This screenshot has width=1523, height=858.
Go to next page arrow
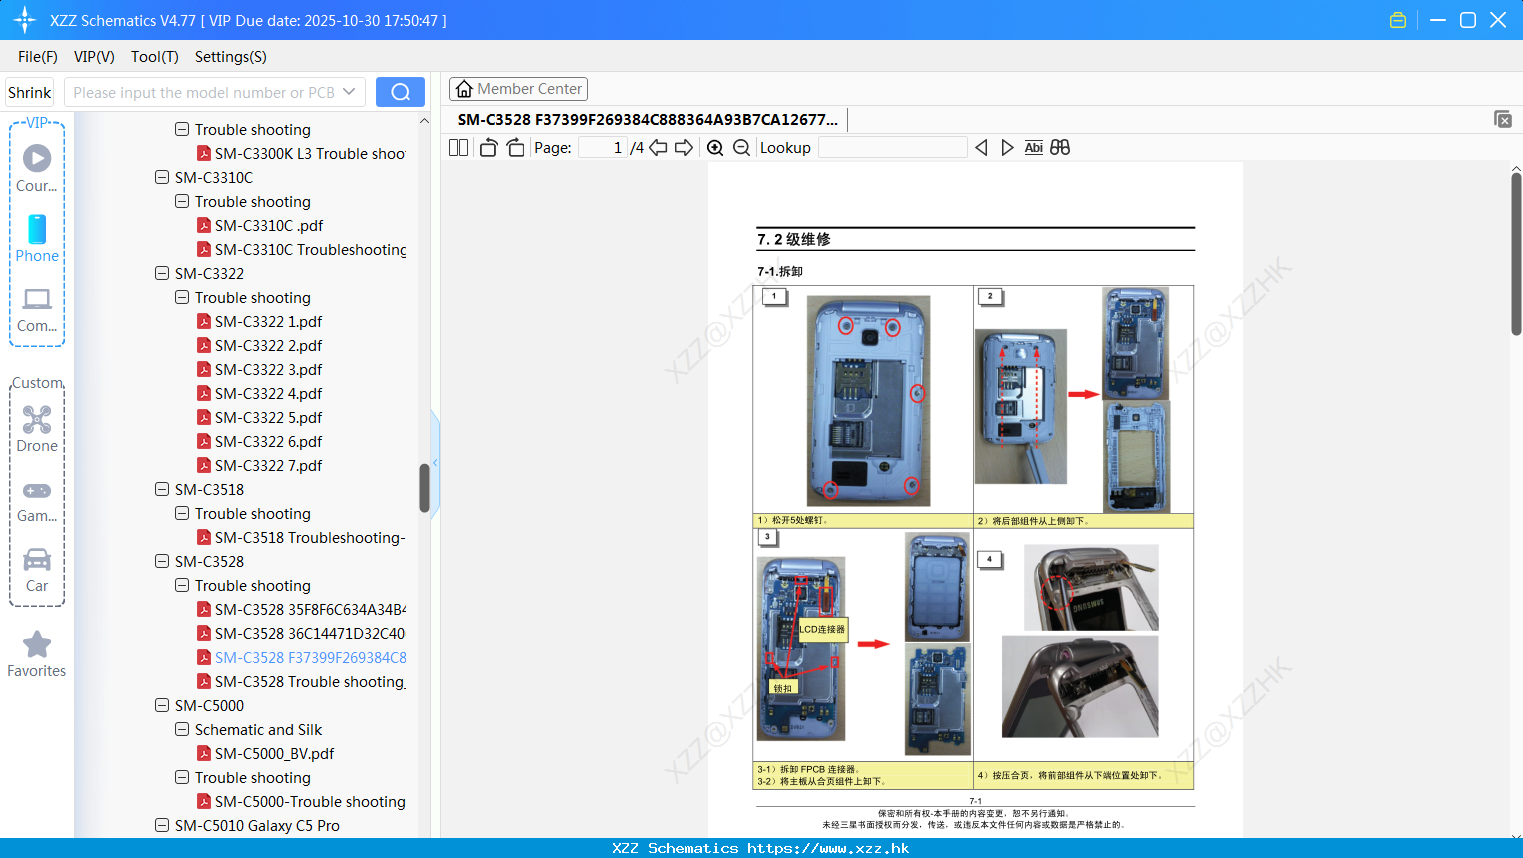[684, 147]
